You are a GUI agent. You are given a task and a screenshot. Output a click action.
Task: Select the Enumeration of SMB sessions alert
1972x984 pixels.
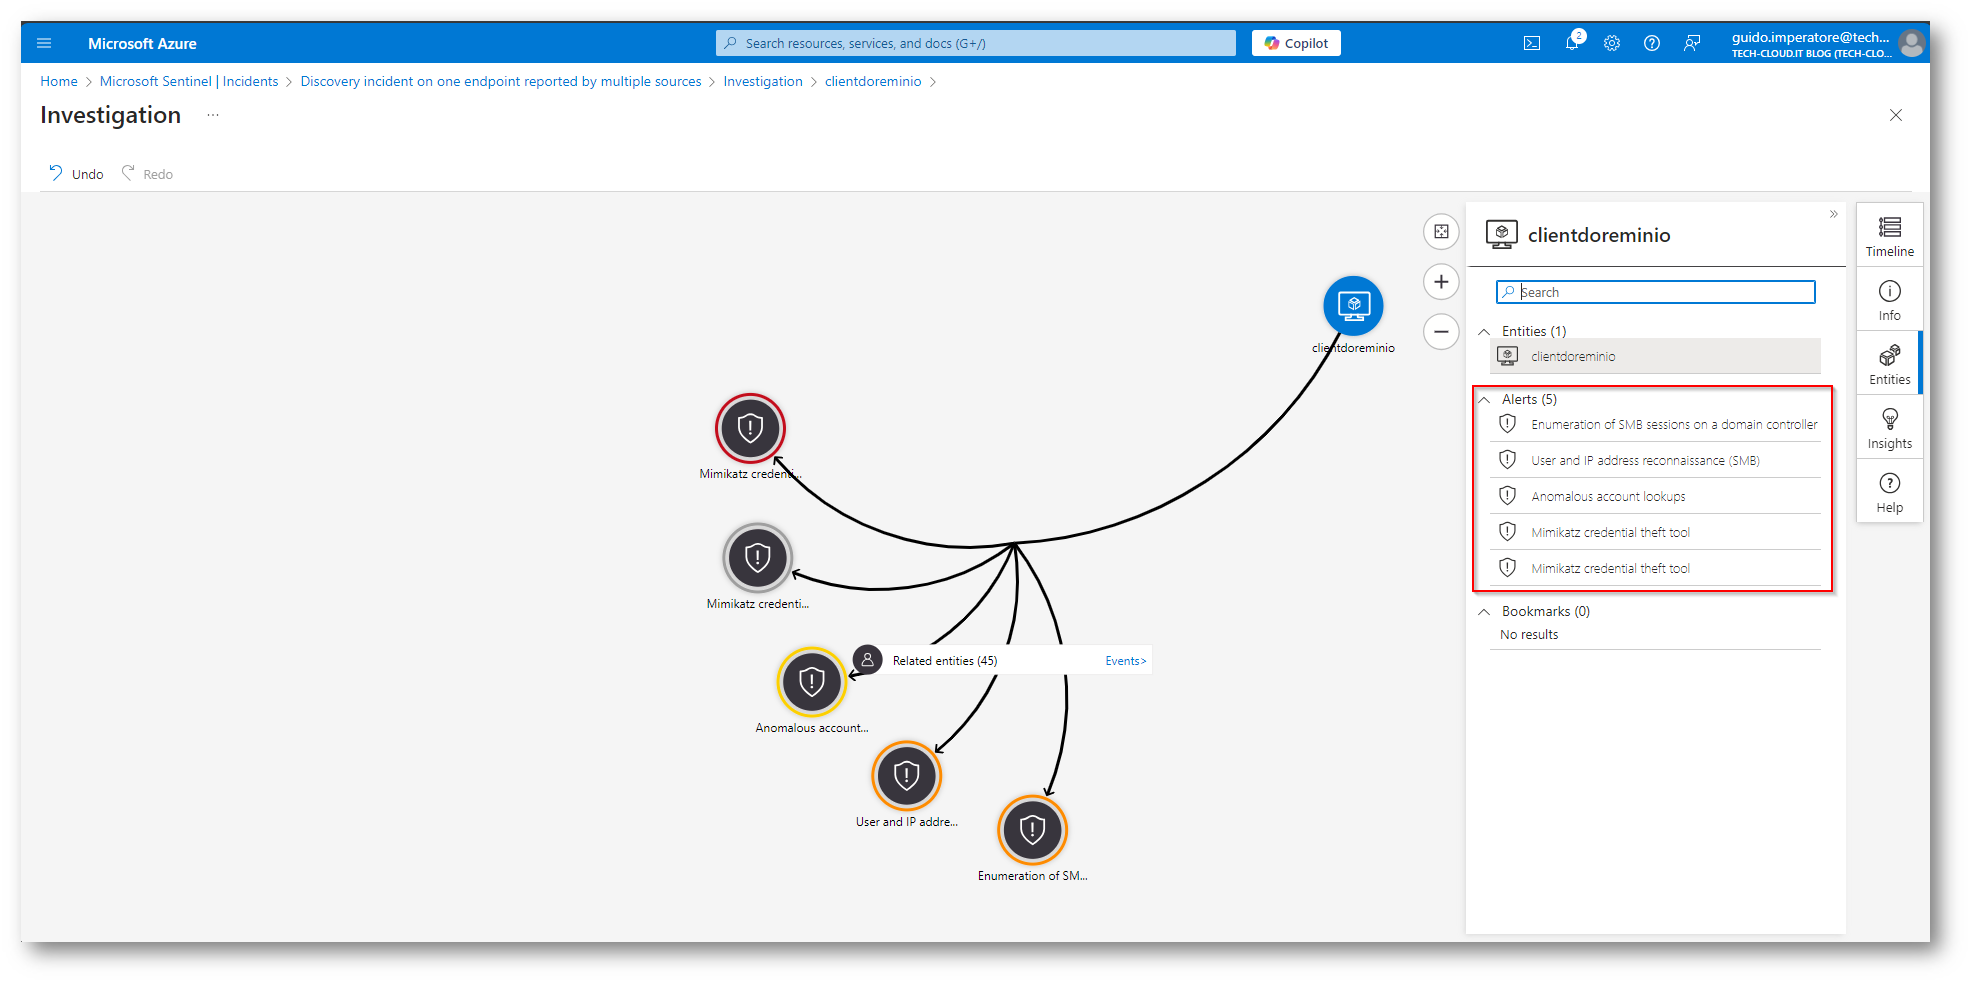pyautogui.click(x=1655, y=424)
